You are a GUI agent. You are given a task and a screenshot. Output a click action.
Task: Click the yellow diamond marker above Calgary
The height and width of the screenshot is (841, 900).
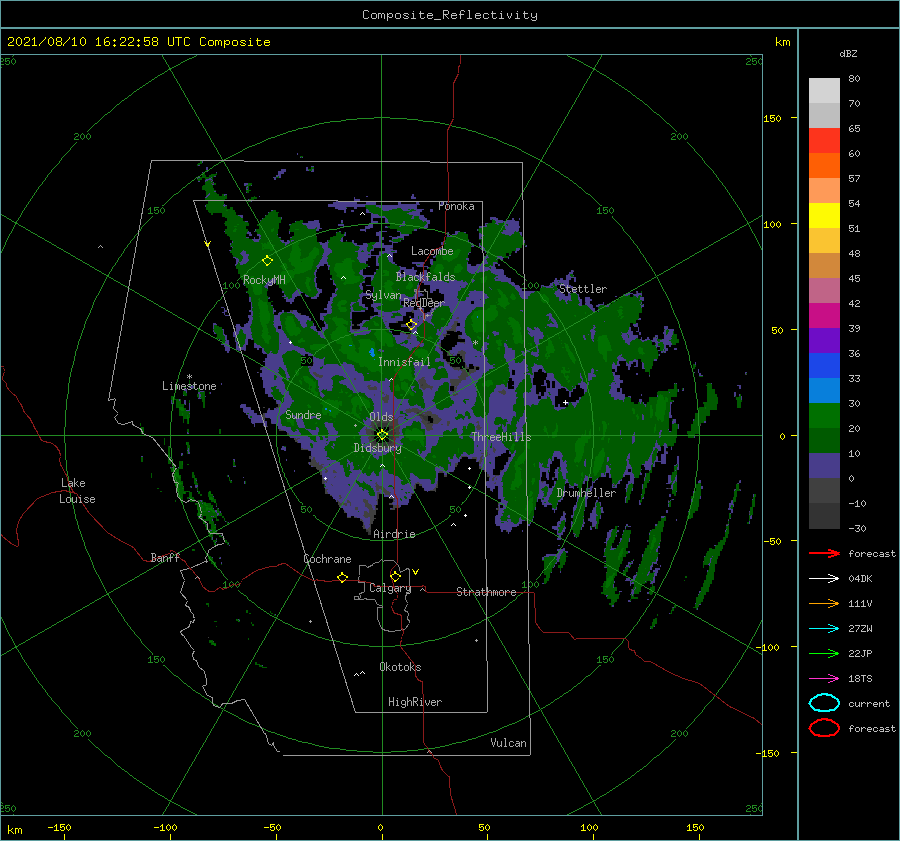395,576
